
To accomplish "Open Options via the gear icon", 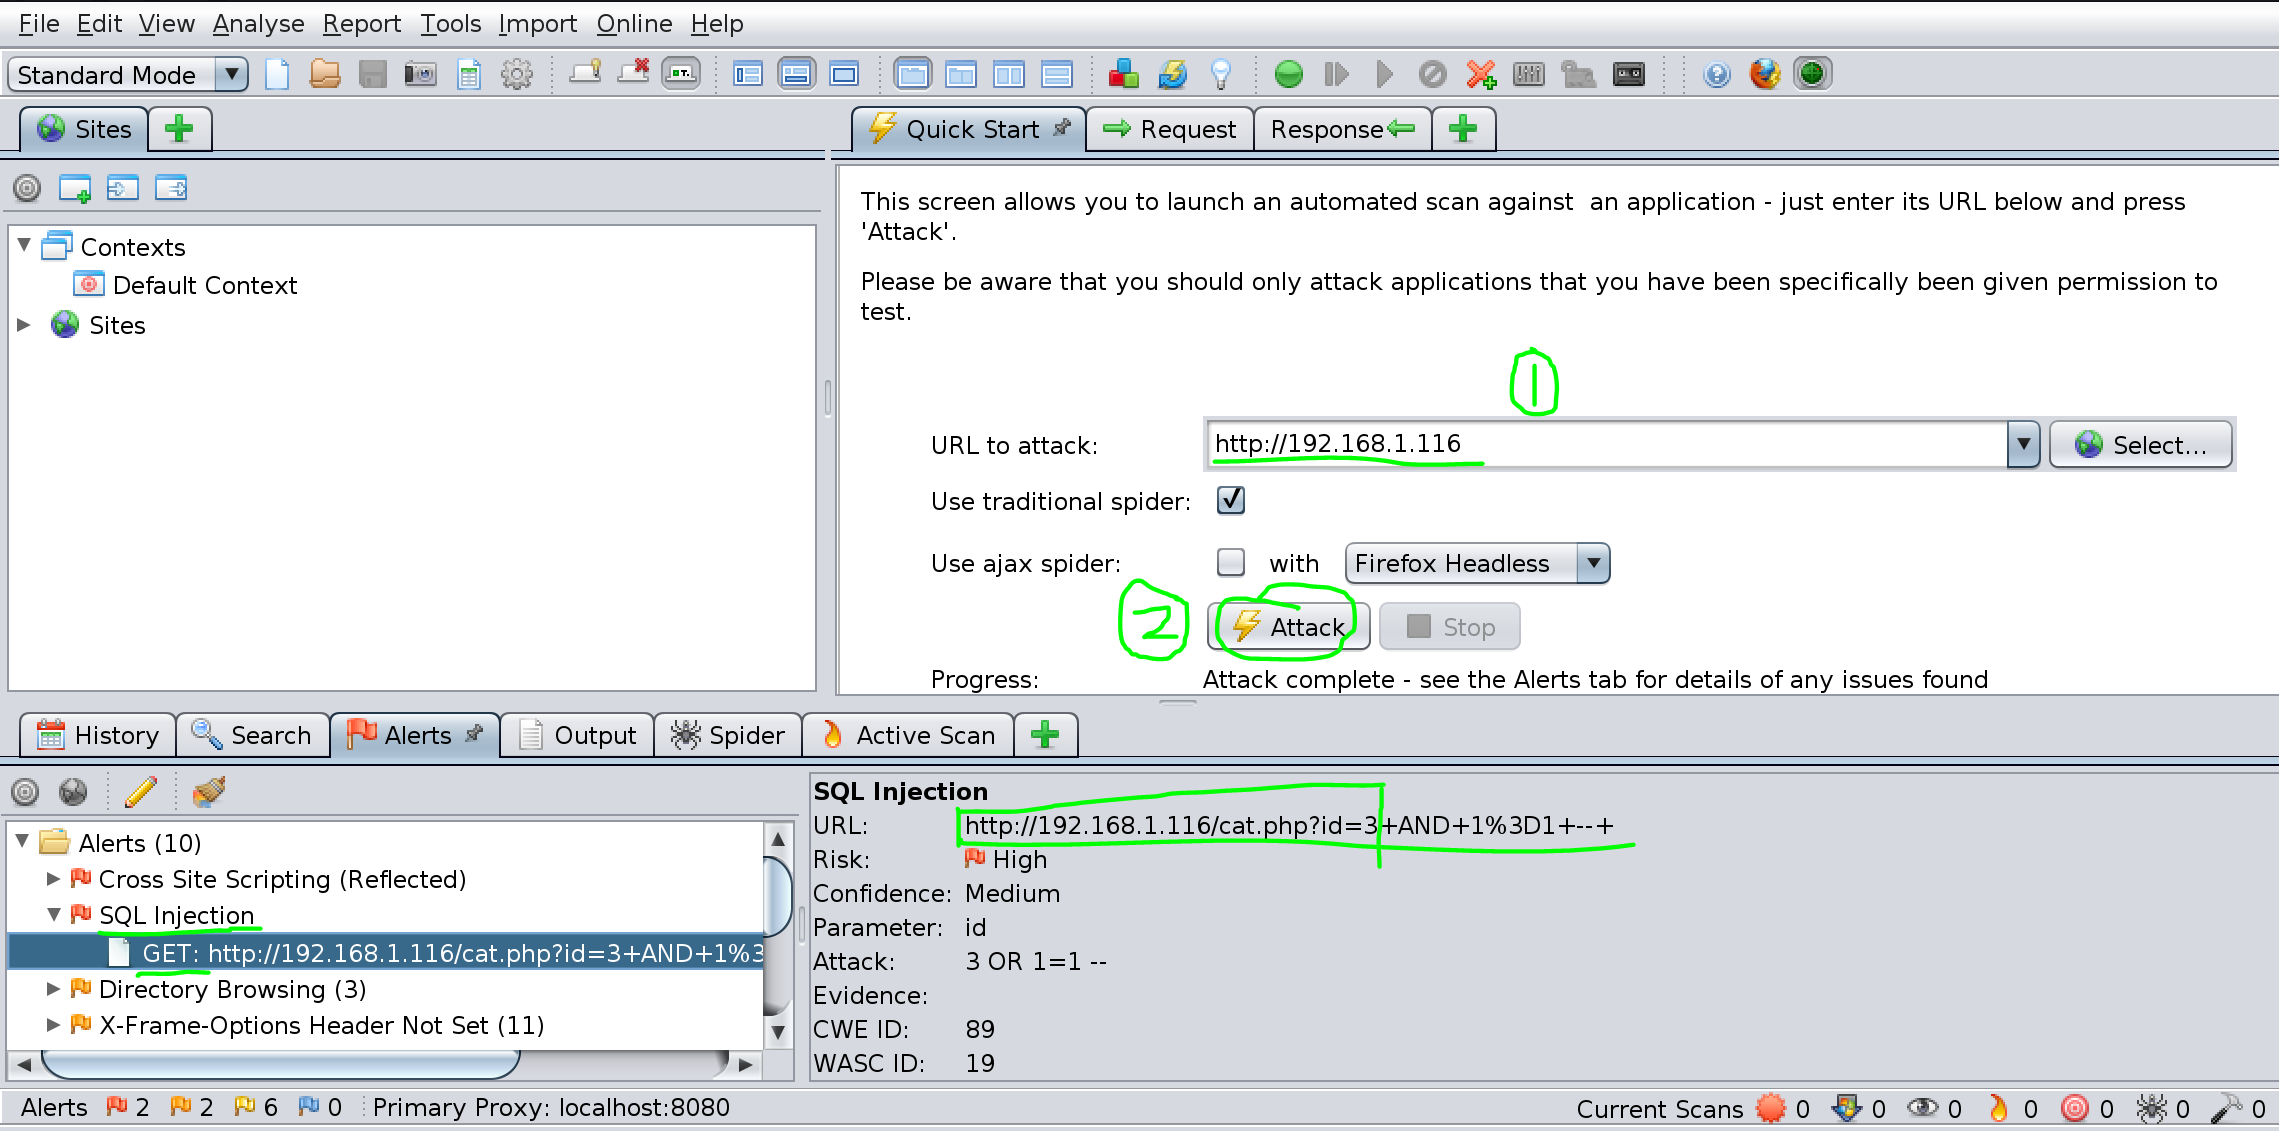I will (x=516, y=74).
